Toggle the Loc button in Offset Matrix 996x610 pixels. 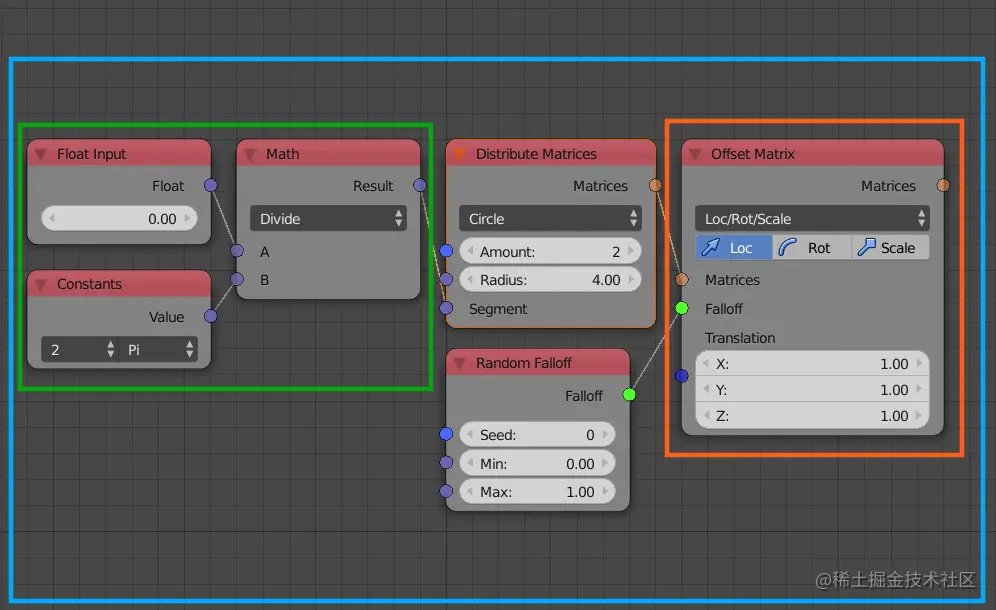coord(734,247)
